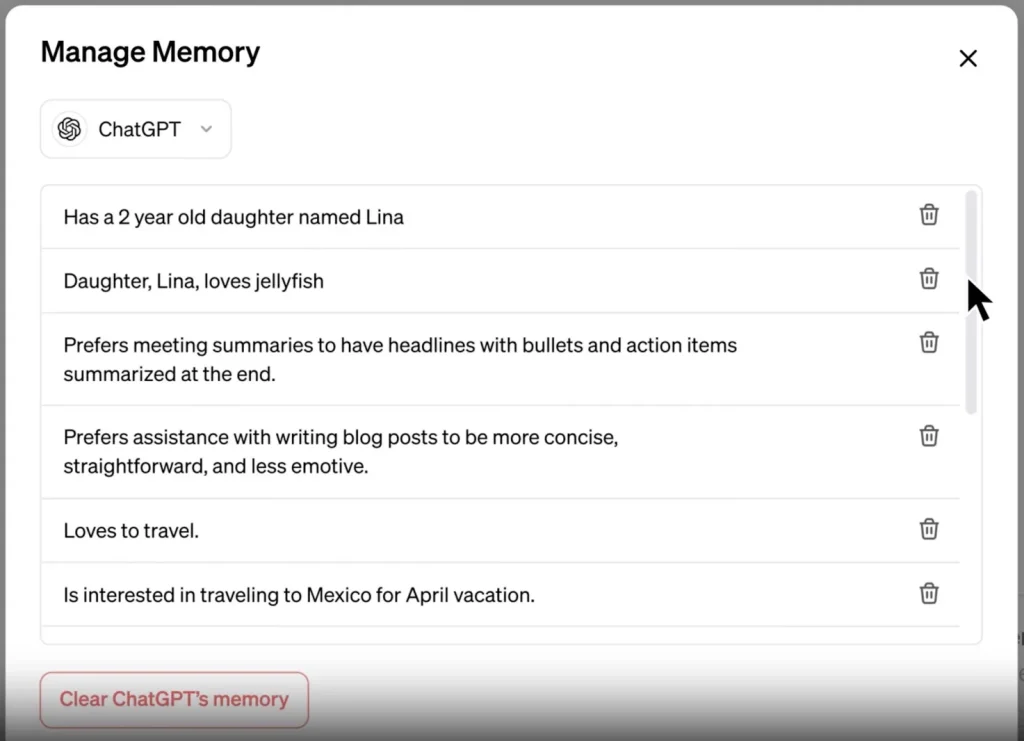Delete the "2 year old daughter" memory
Image resolution: width=1024 pixels, height=741 pixels.
(x=929, y=215)
